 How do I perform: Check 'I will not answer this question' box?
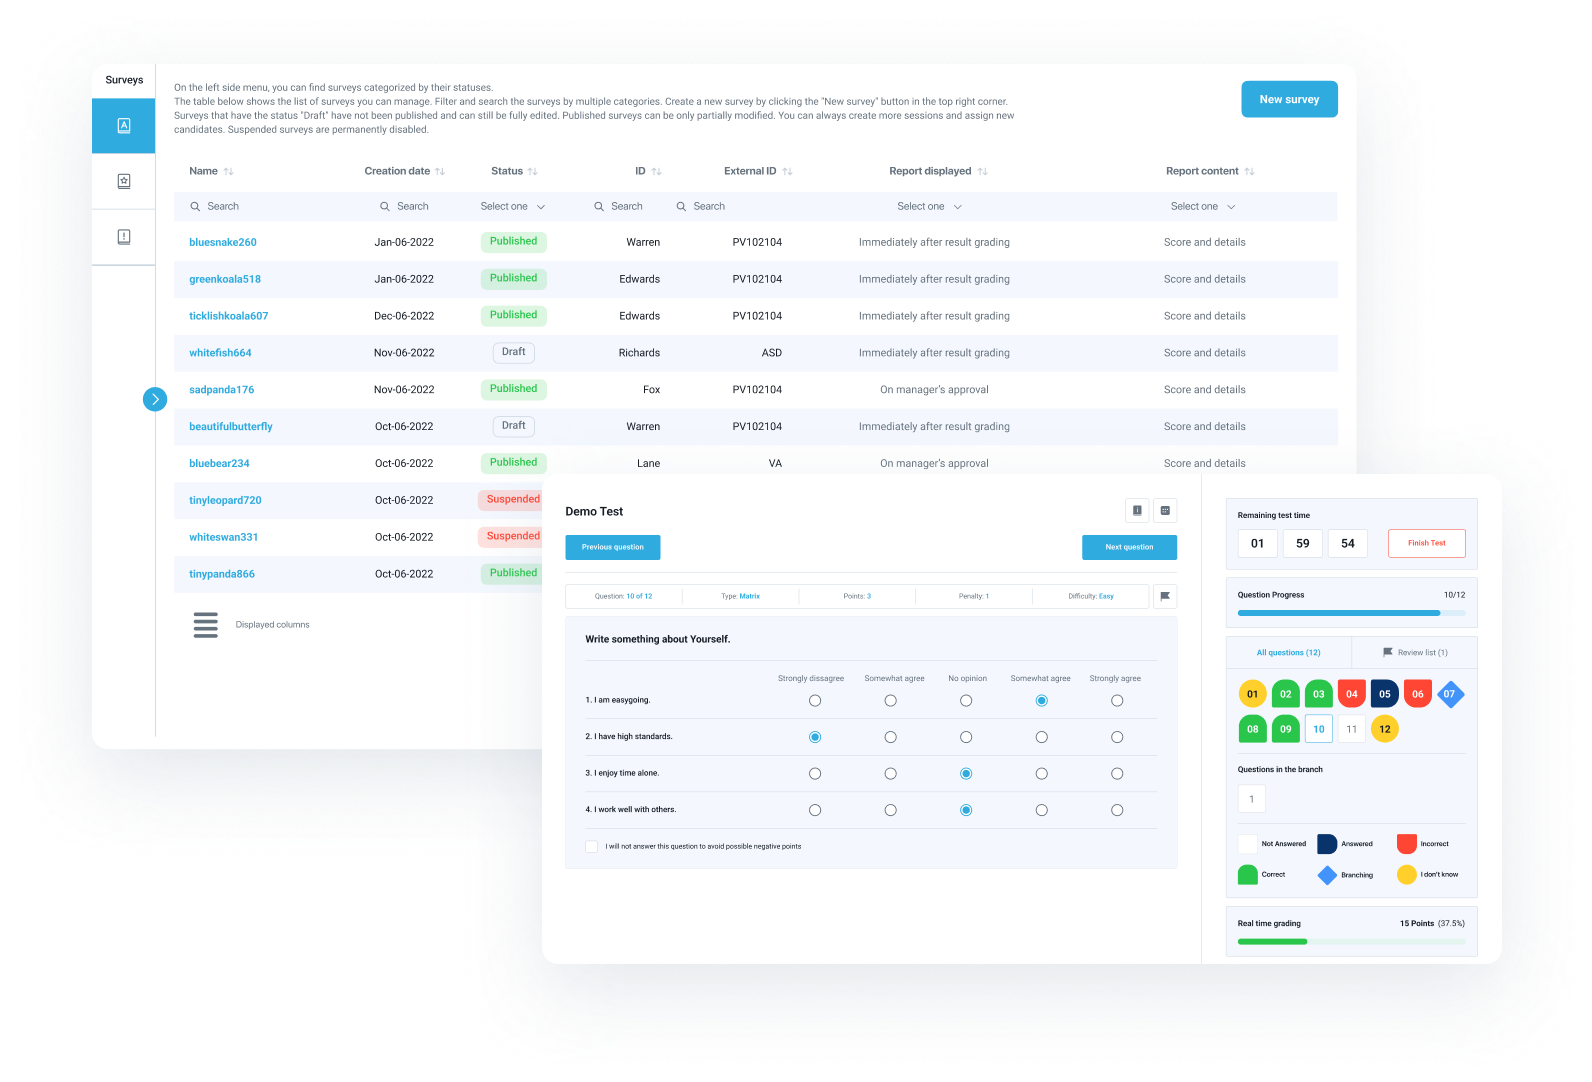(x=592, y=847)
